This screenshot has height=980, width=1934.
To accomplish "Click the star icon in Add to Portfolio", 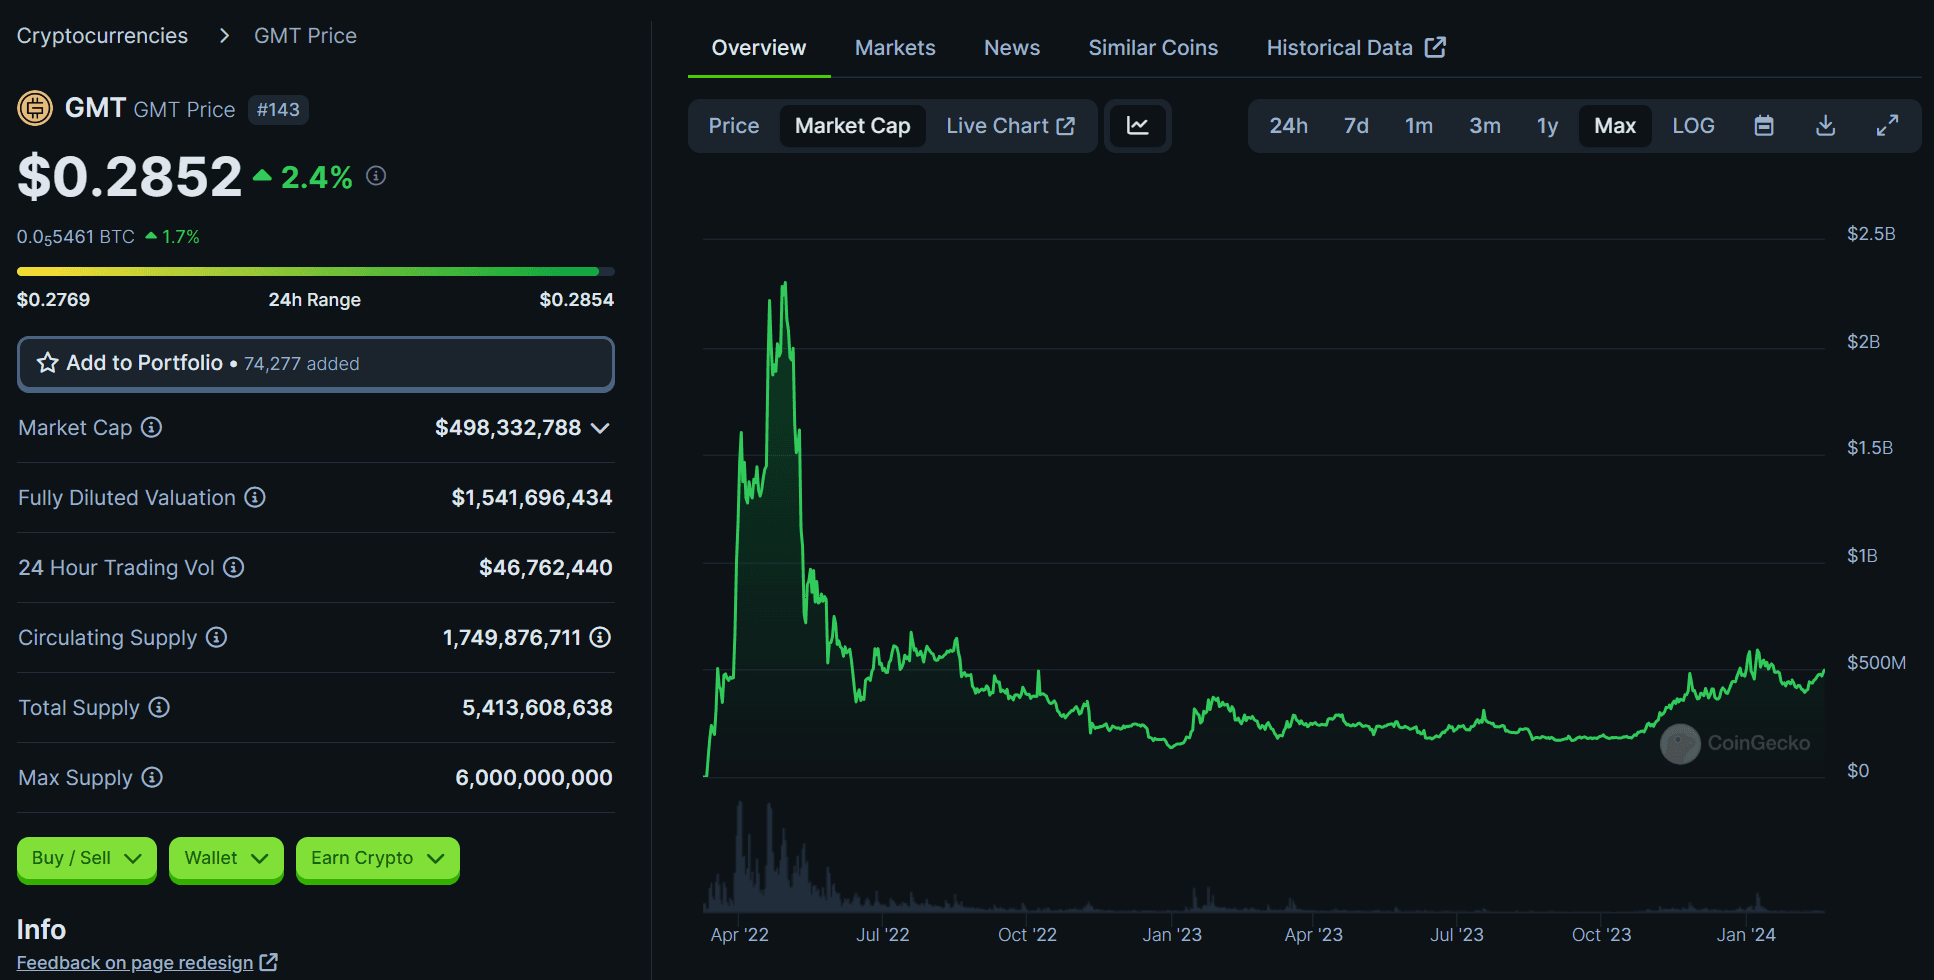I will 47,363.
